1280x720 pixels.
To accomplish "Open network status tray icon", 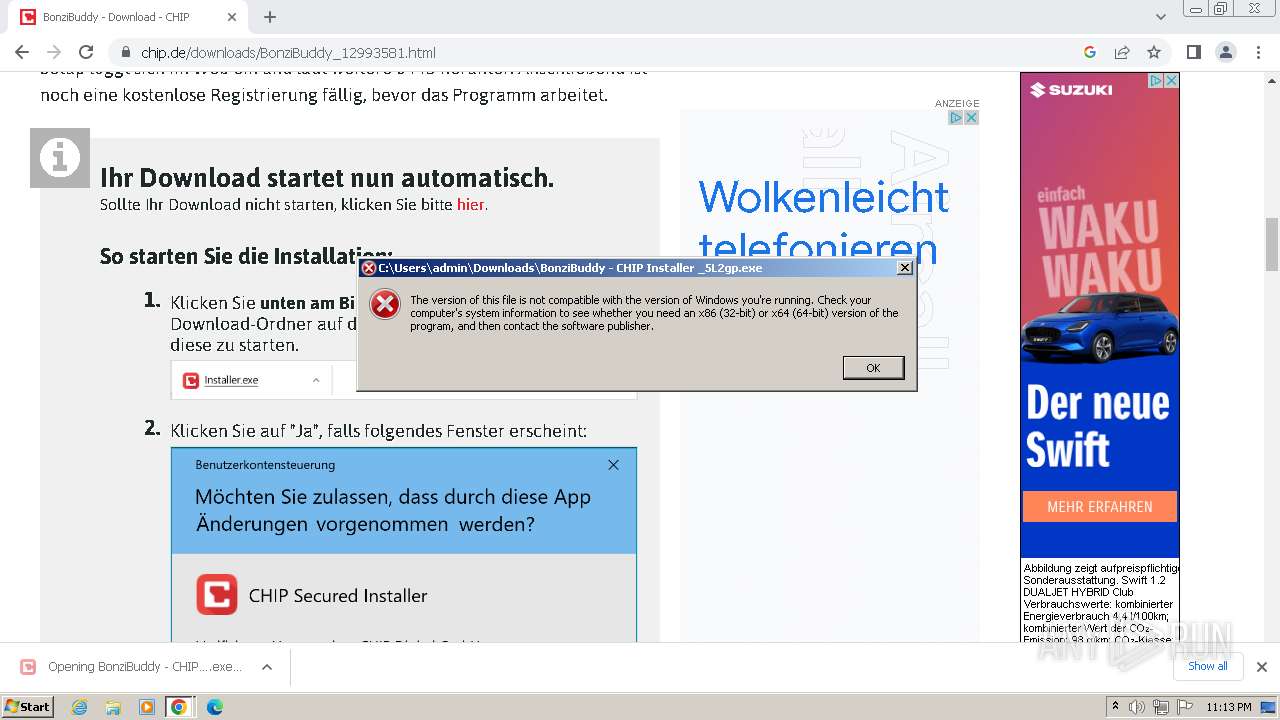I will [1161, 707].
